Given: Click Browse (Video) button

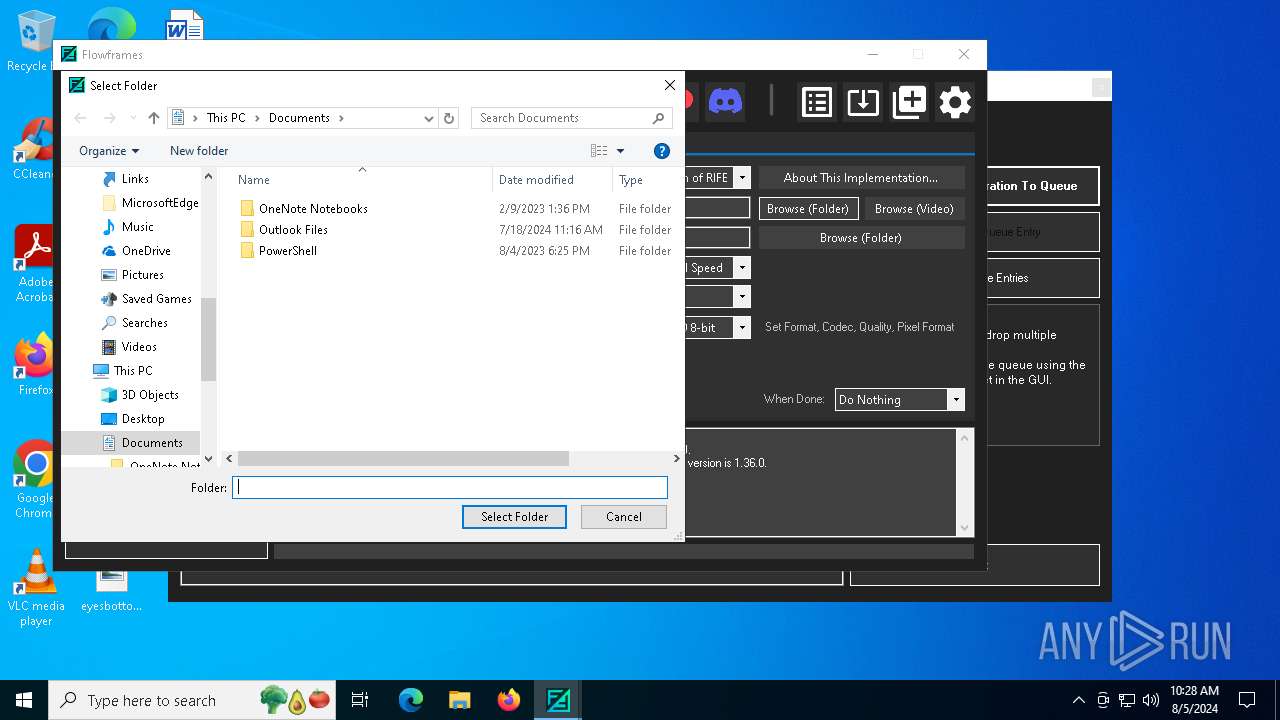Looking at the screenshot, I should (914, 209).
